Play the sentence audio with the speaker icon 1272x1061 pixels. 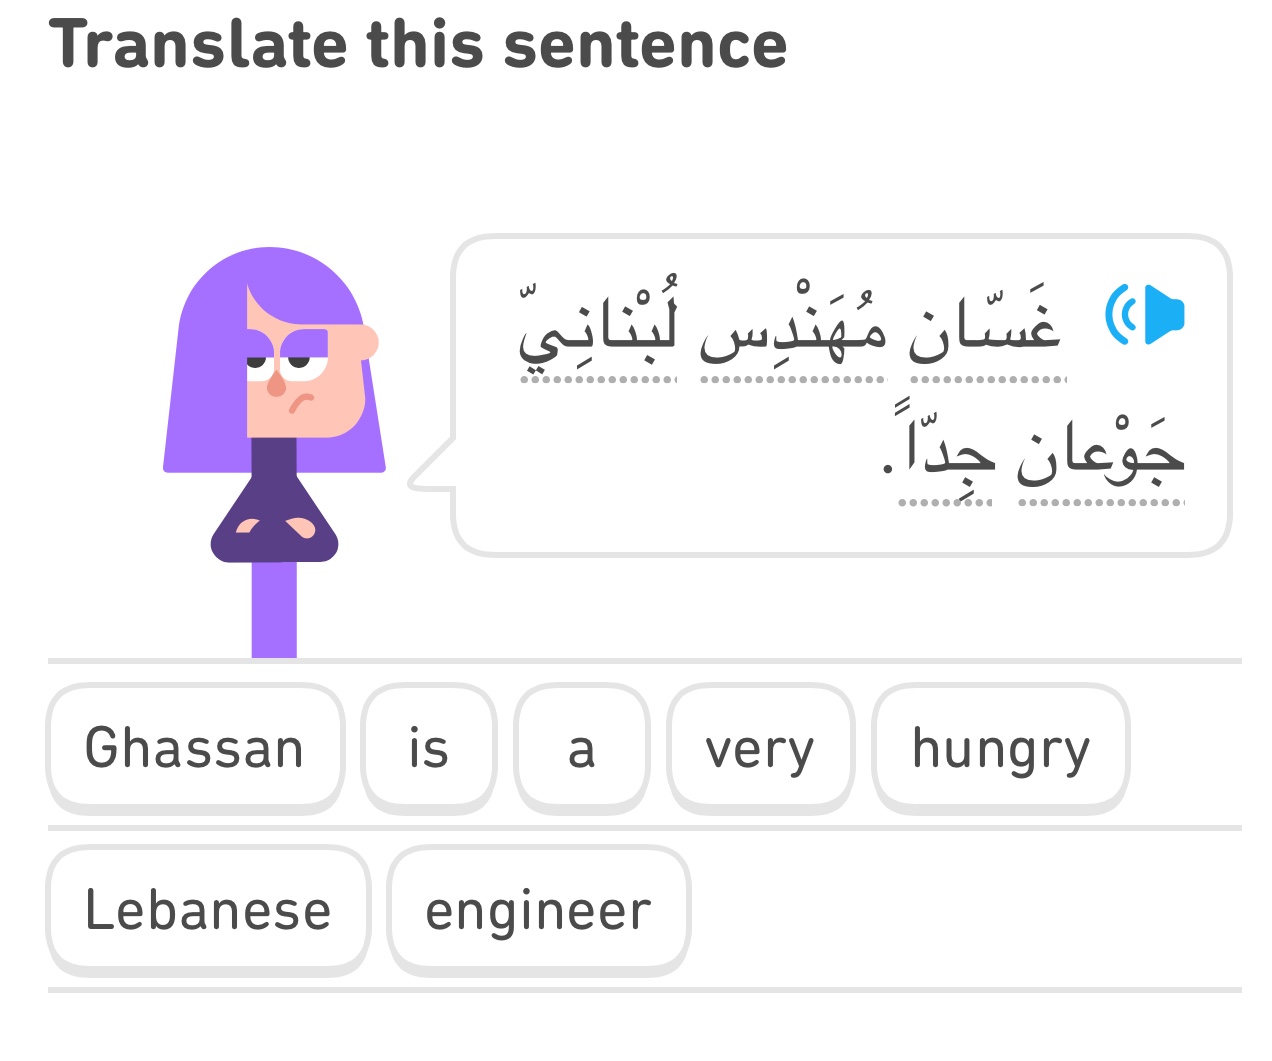click(1145, 315)
